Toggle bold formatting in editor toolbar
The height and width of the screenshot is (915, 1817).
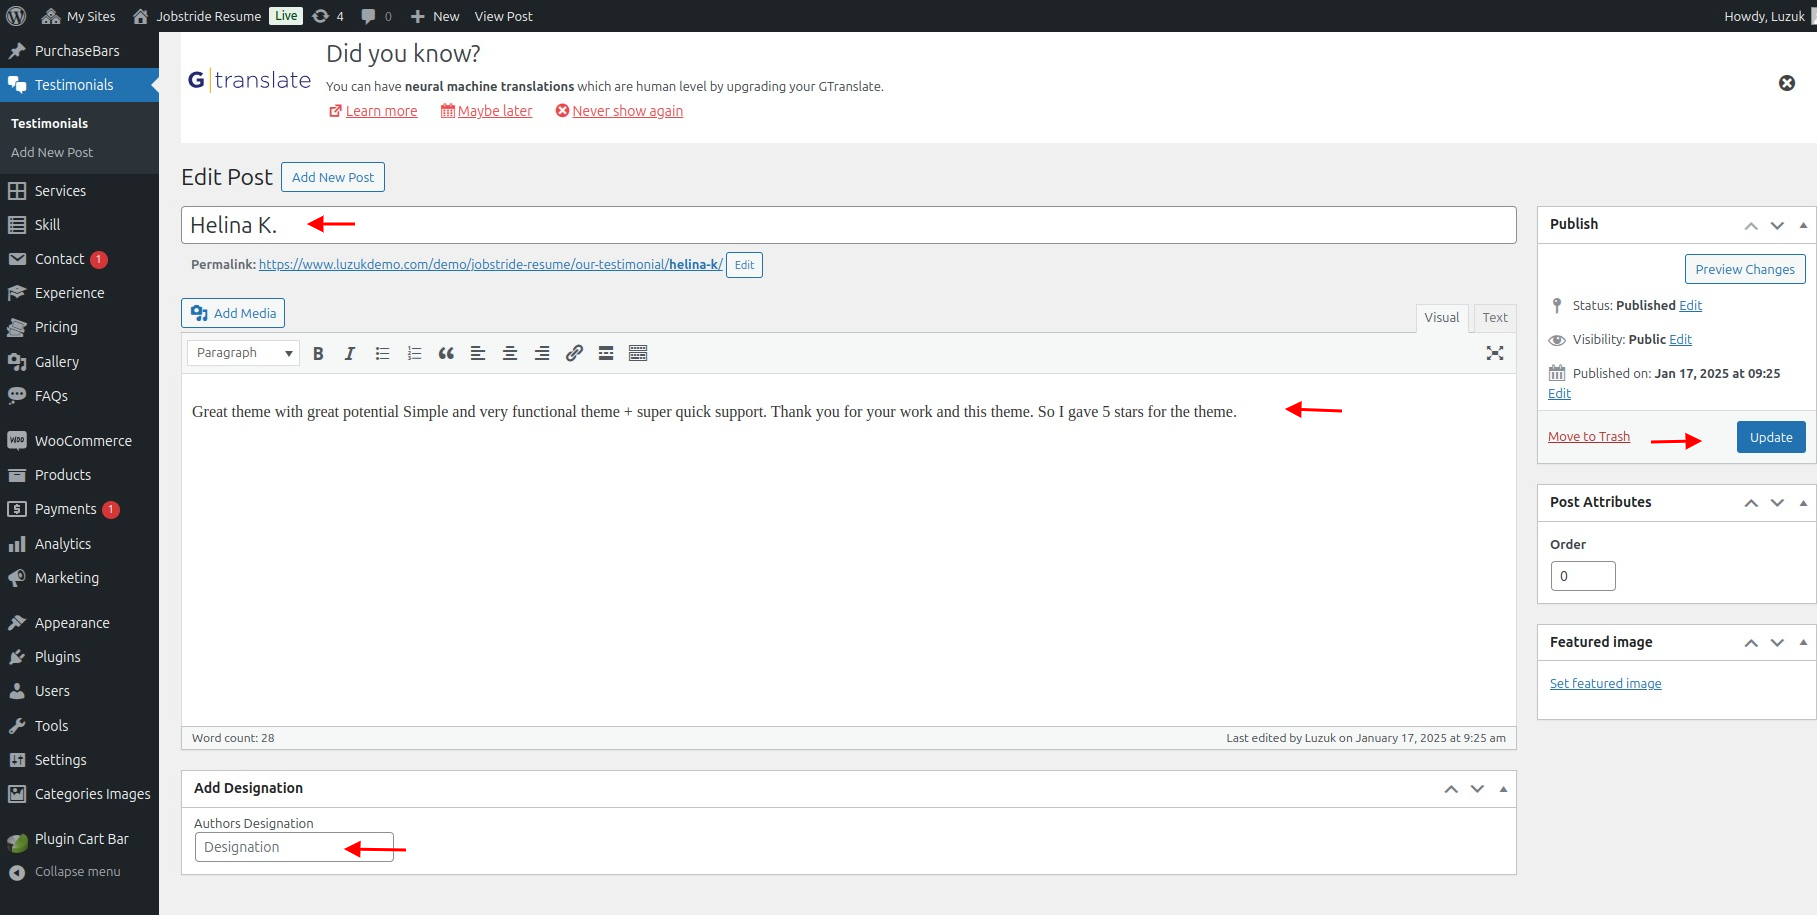tap(318, 353)
